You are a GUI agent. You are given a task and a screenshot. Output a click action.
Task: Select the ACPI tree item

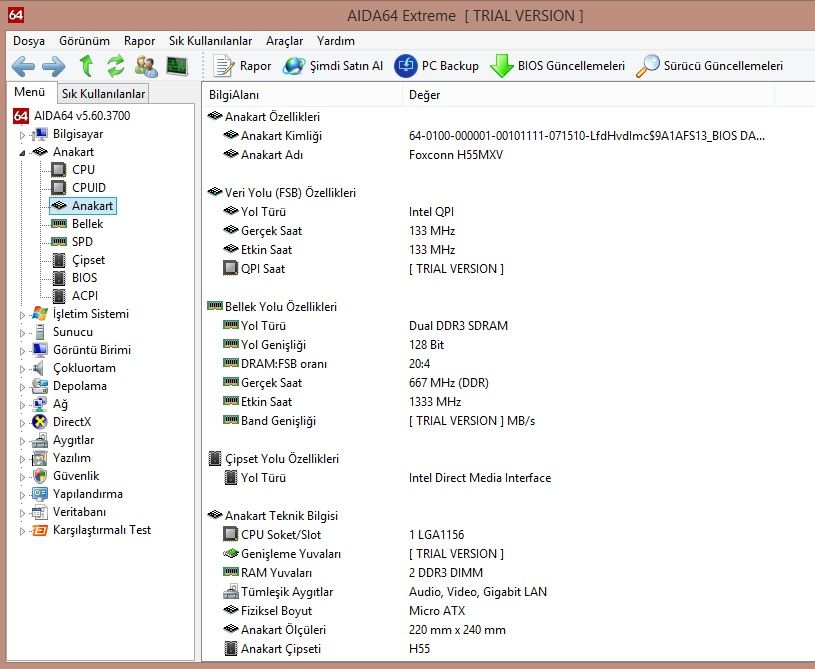tap(85, 296)
